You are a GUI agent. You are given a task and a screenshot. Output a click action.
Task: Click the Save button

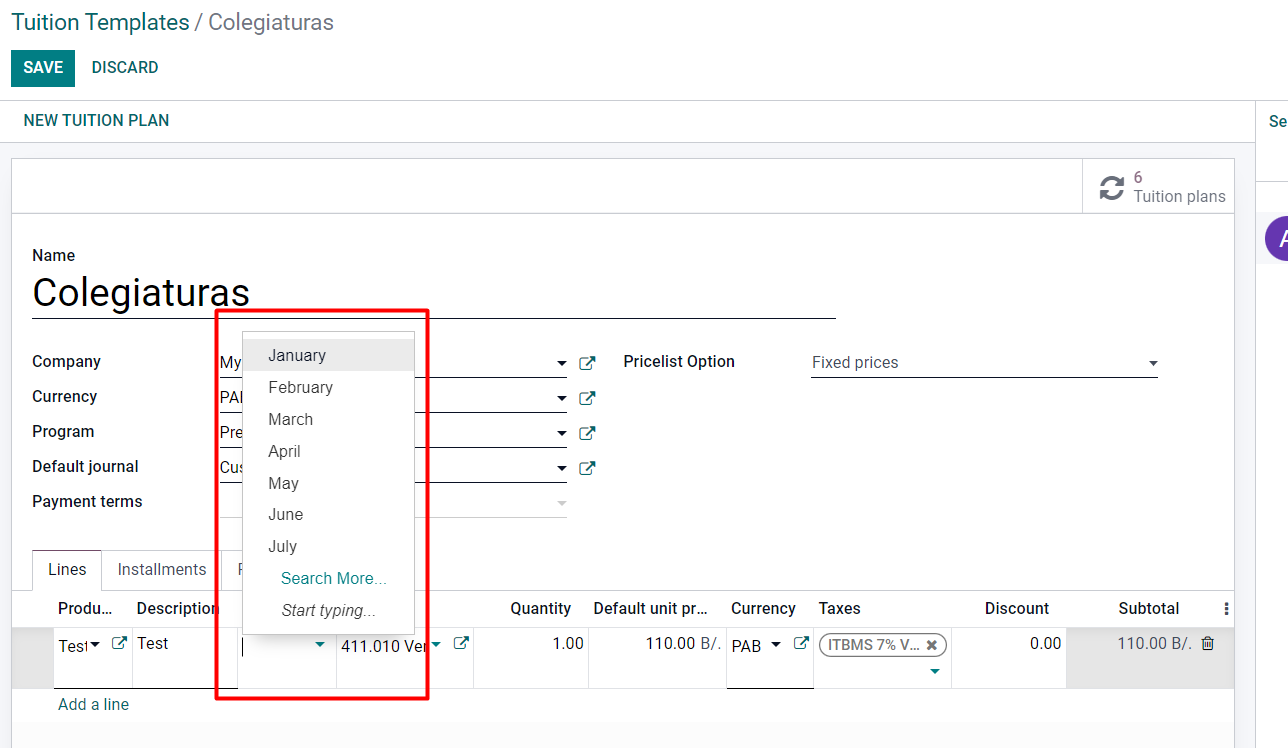pyautogui.click(x=43, y=68)
